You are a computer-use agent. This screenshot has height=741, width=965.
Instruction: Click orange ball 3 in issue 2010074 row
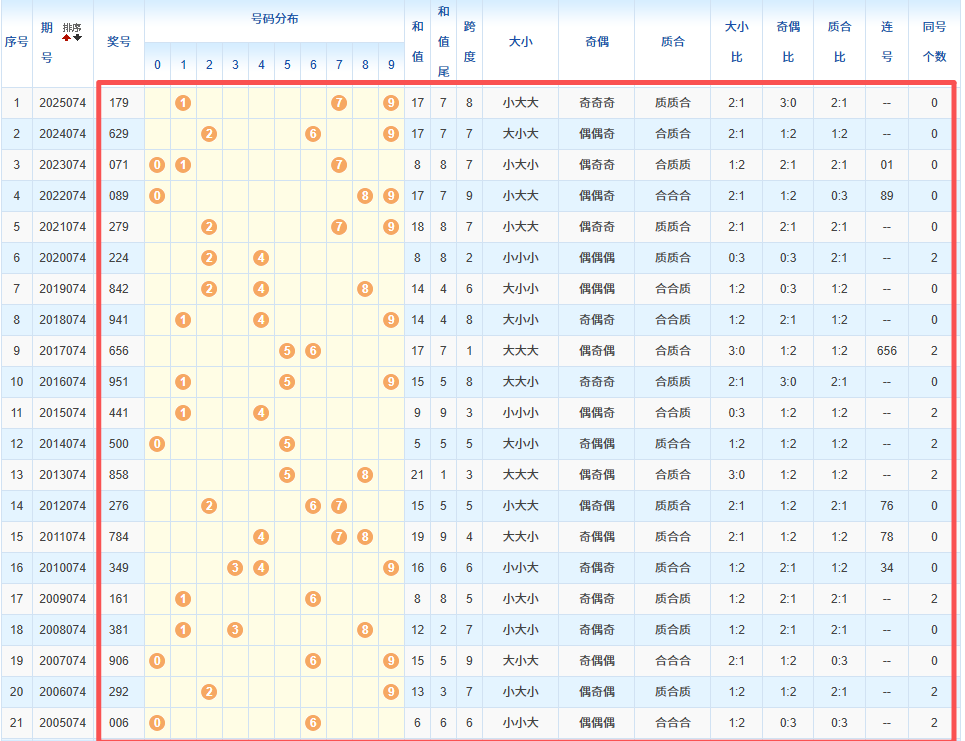[x=235, y=568]
